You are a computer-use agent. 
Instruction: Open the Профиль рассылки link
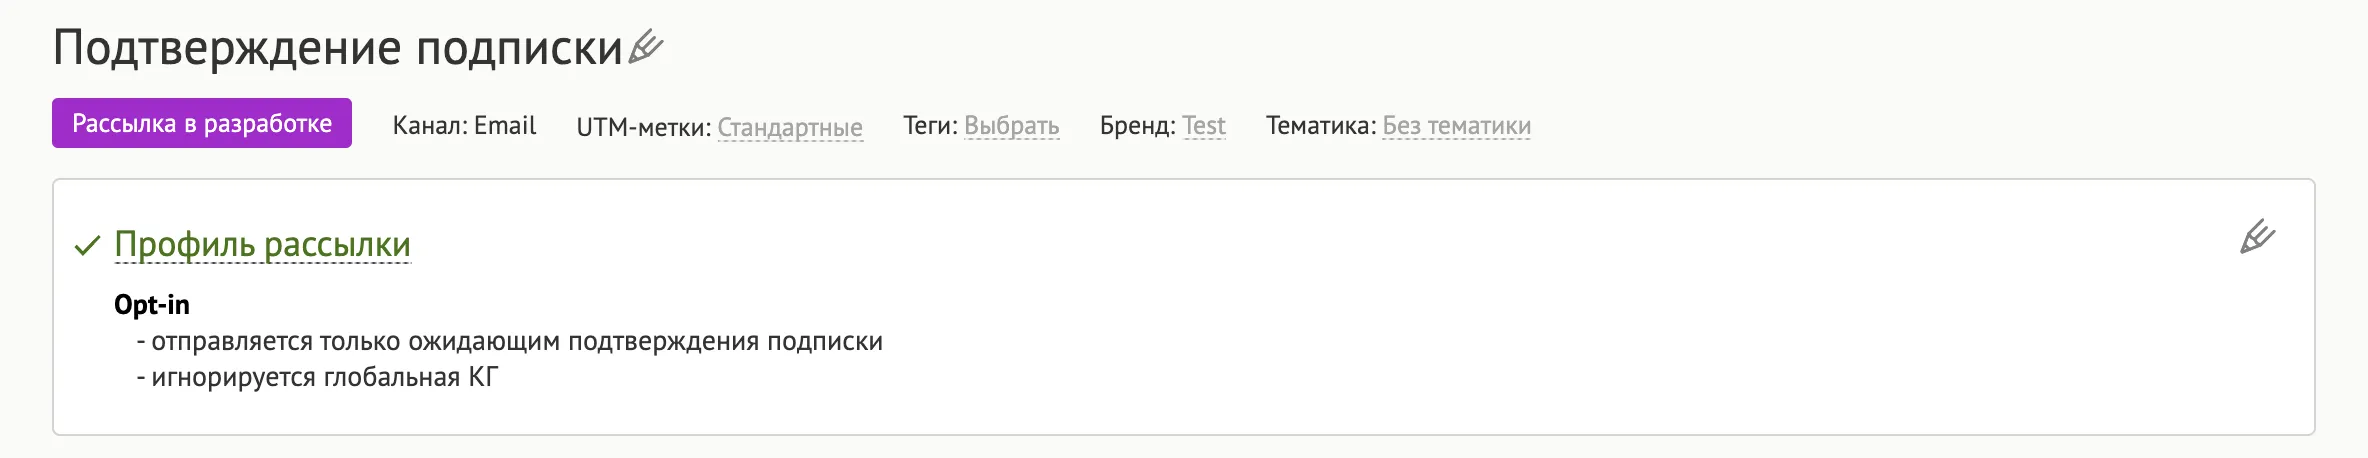(x=262, y=244)
